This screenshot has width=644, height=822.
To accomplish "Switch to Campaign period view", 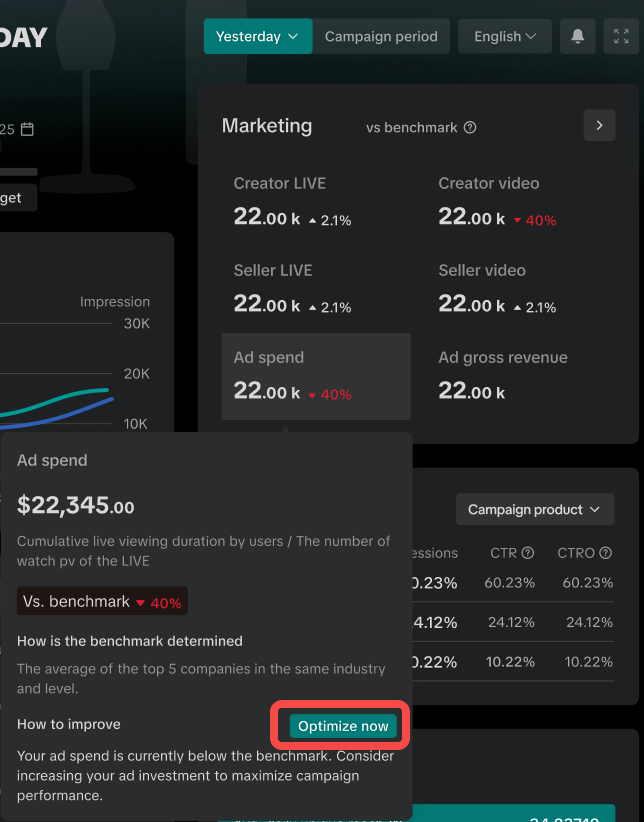I will [381, 37].
